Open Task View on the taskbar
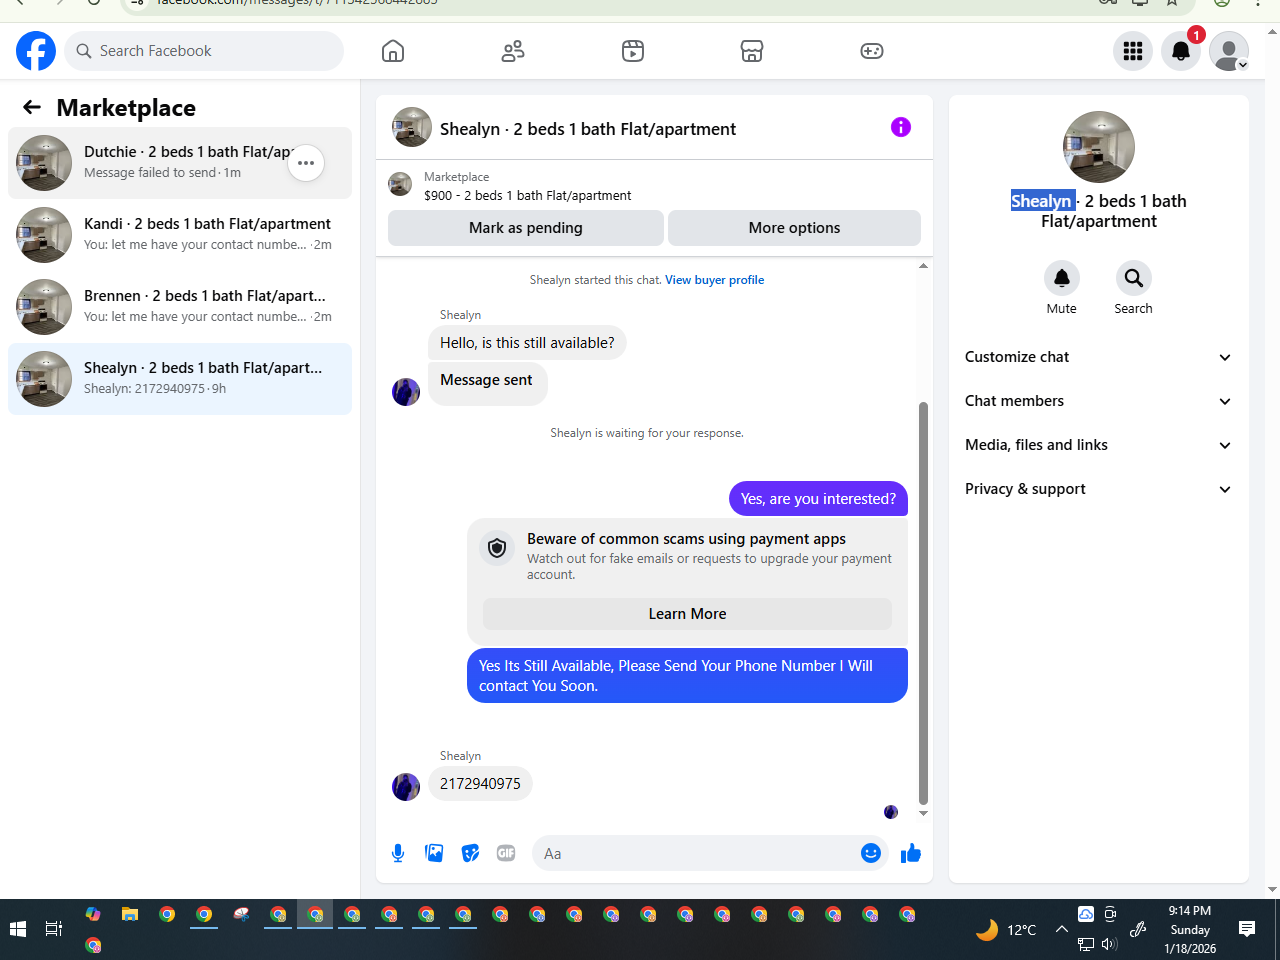This screenshot has height=960, width=1280. click(x=54, y=929)
